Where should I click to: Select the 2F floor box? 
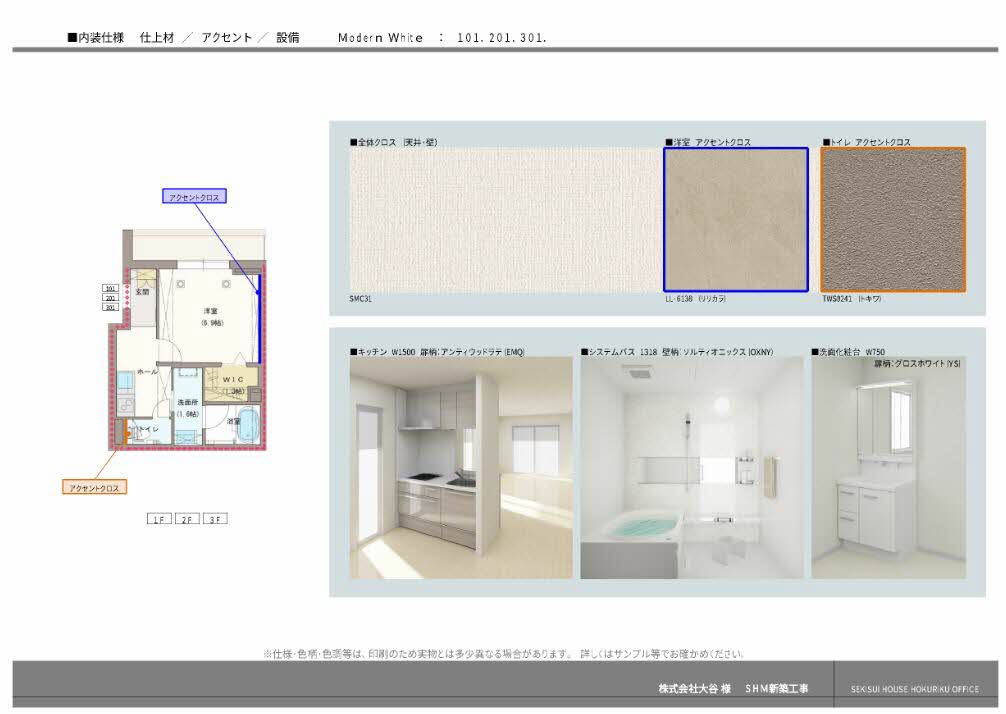pyautogui.click(x=186, y=519)
